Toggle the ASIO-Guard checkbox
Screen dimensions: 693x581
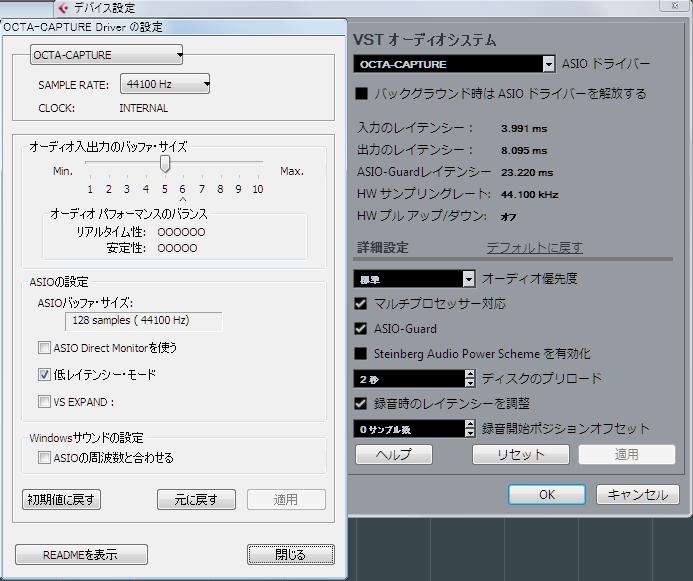[x=361, y=329]
